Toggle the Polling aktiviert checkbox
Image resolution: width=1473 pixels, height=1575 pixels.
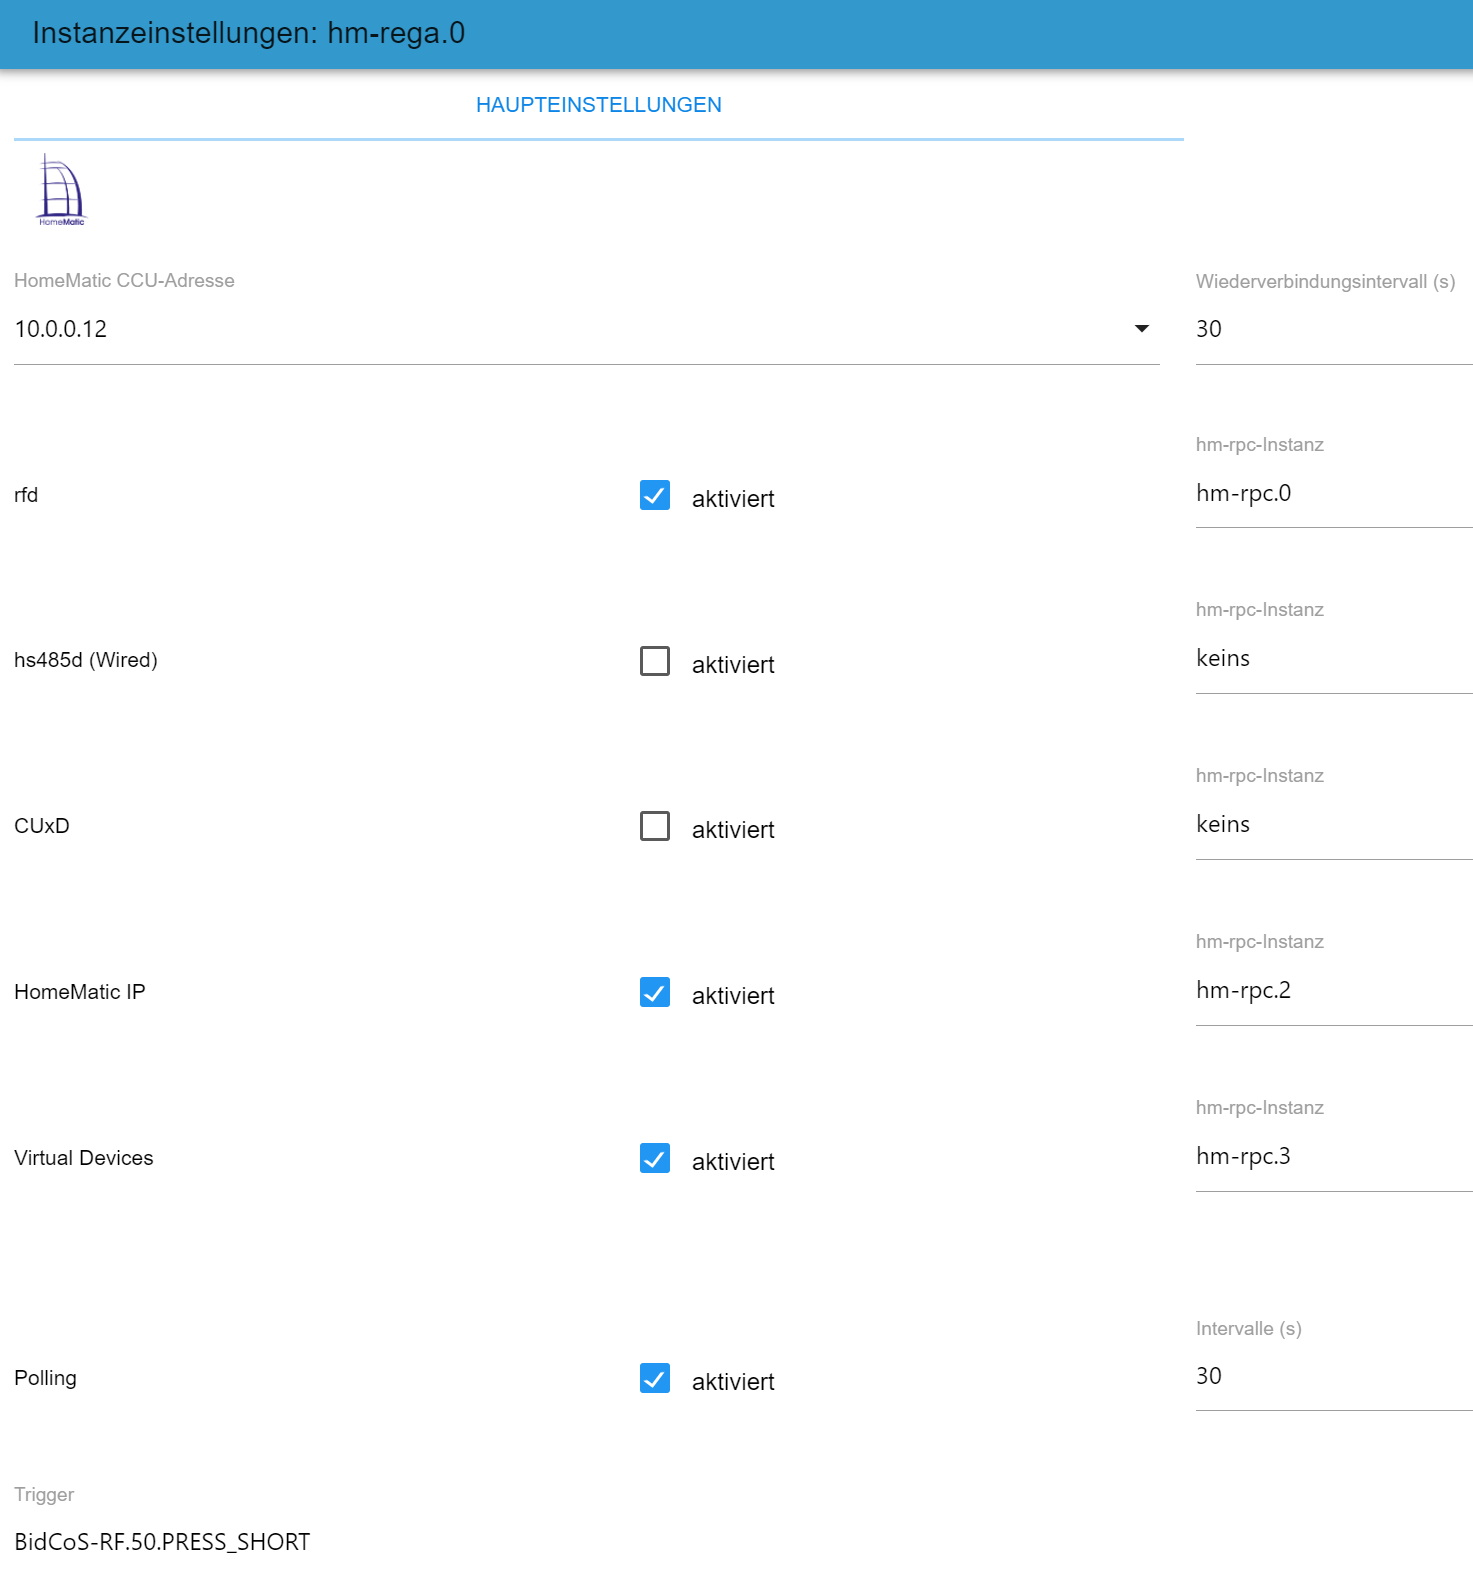coord(655,1378)
